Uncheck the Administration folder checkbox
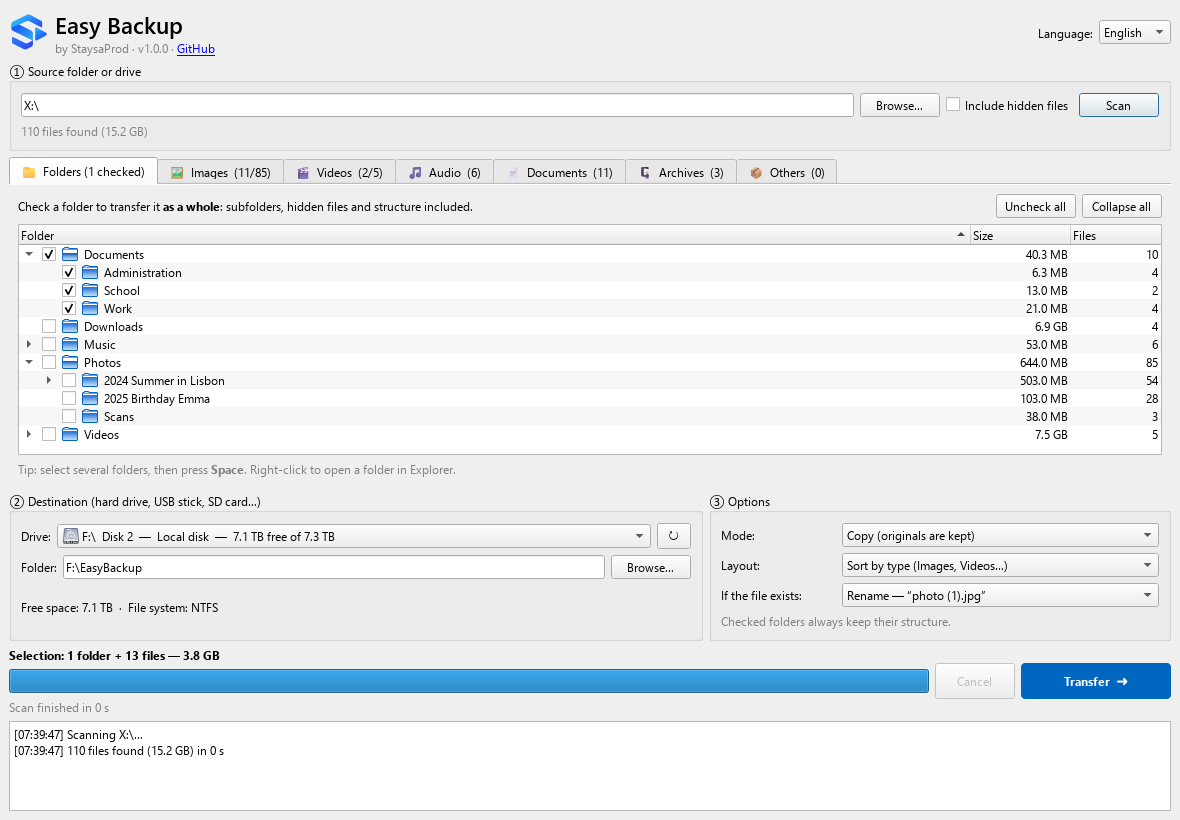The image size is (1180, 820). pyautogui.click(x=68, y=272)
